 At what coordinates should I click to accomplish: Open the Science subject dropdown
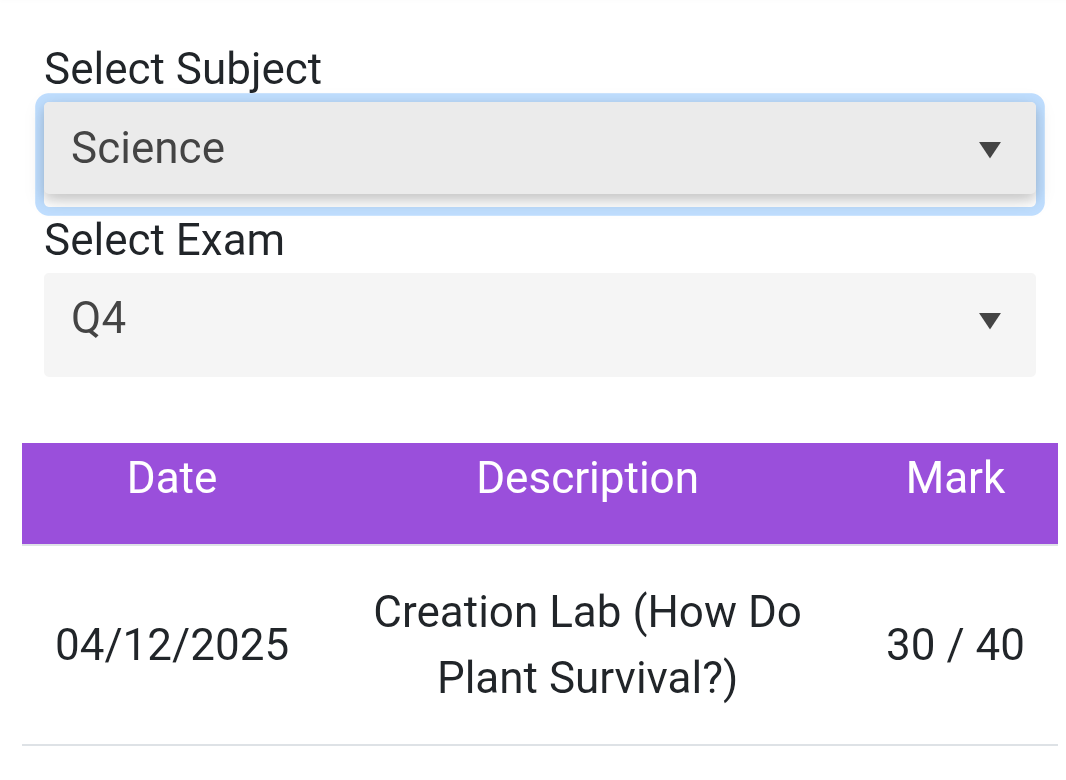pyautogui.click(x=540, y=149)
